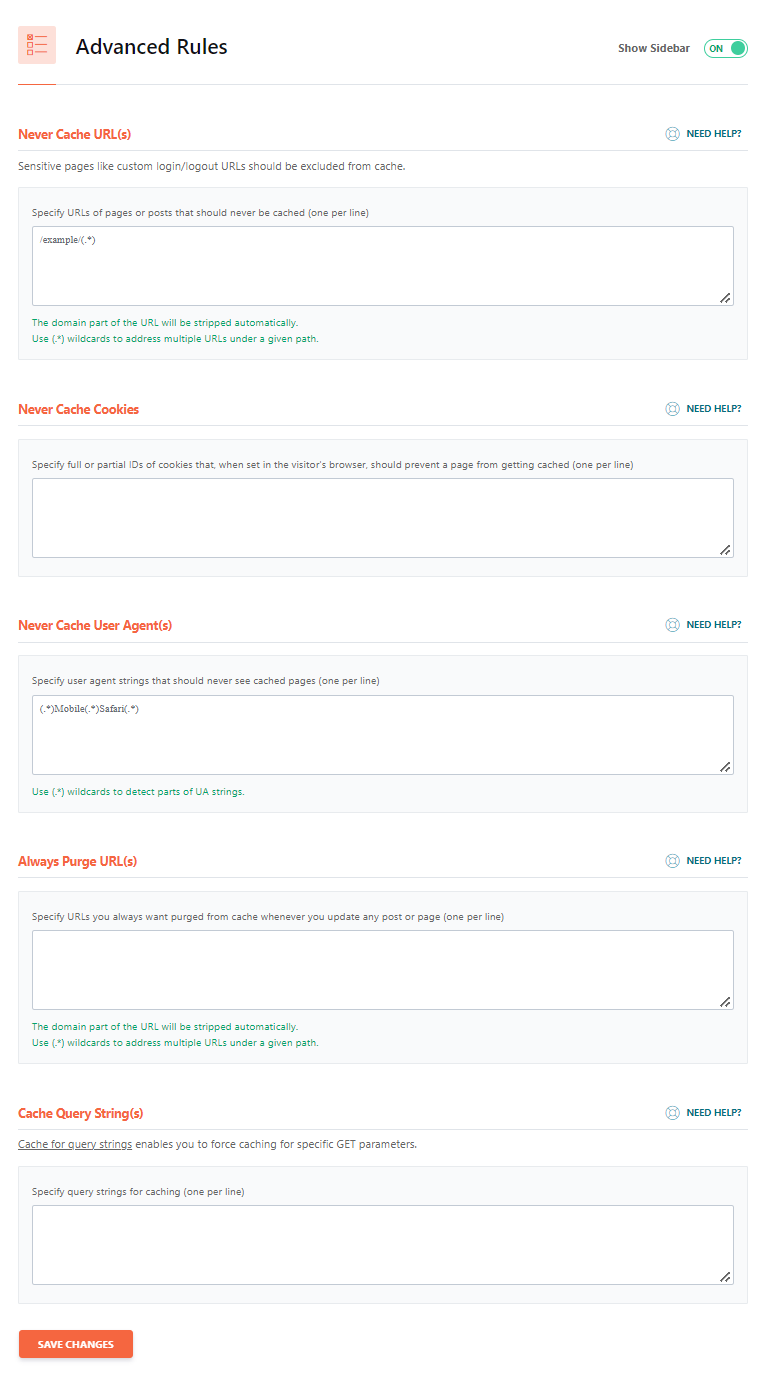
Task: Follow the 'Cache for query strings' link
Action: click(x=75, y=1144)
